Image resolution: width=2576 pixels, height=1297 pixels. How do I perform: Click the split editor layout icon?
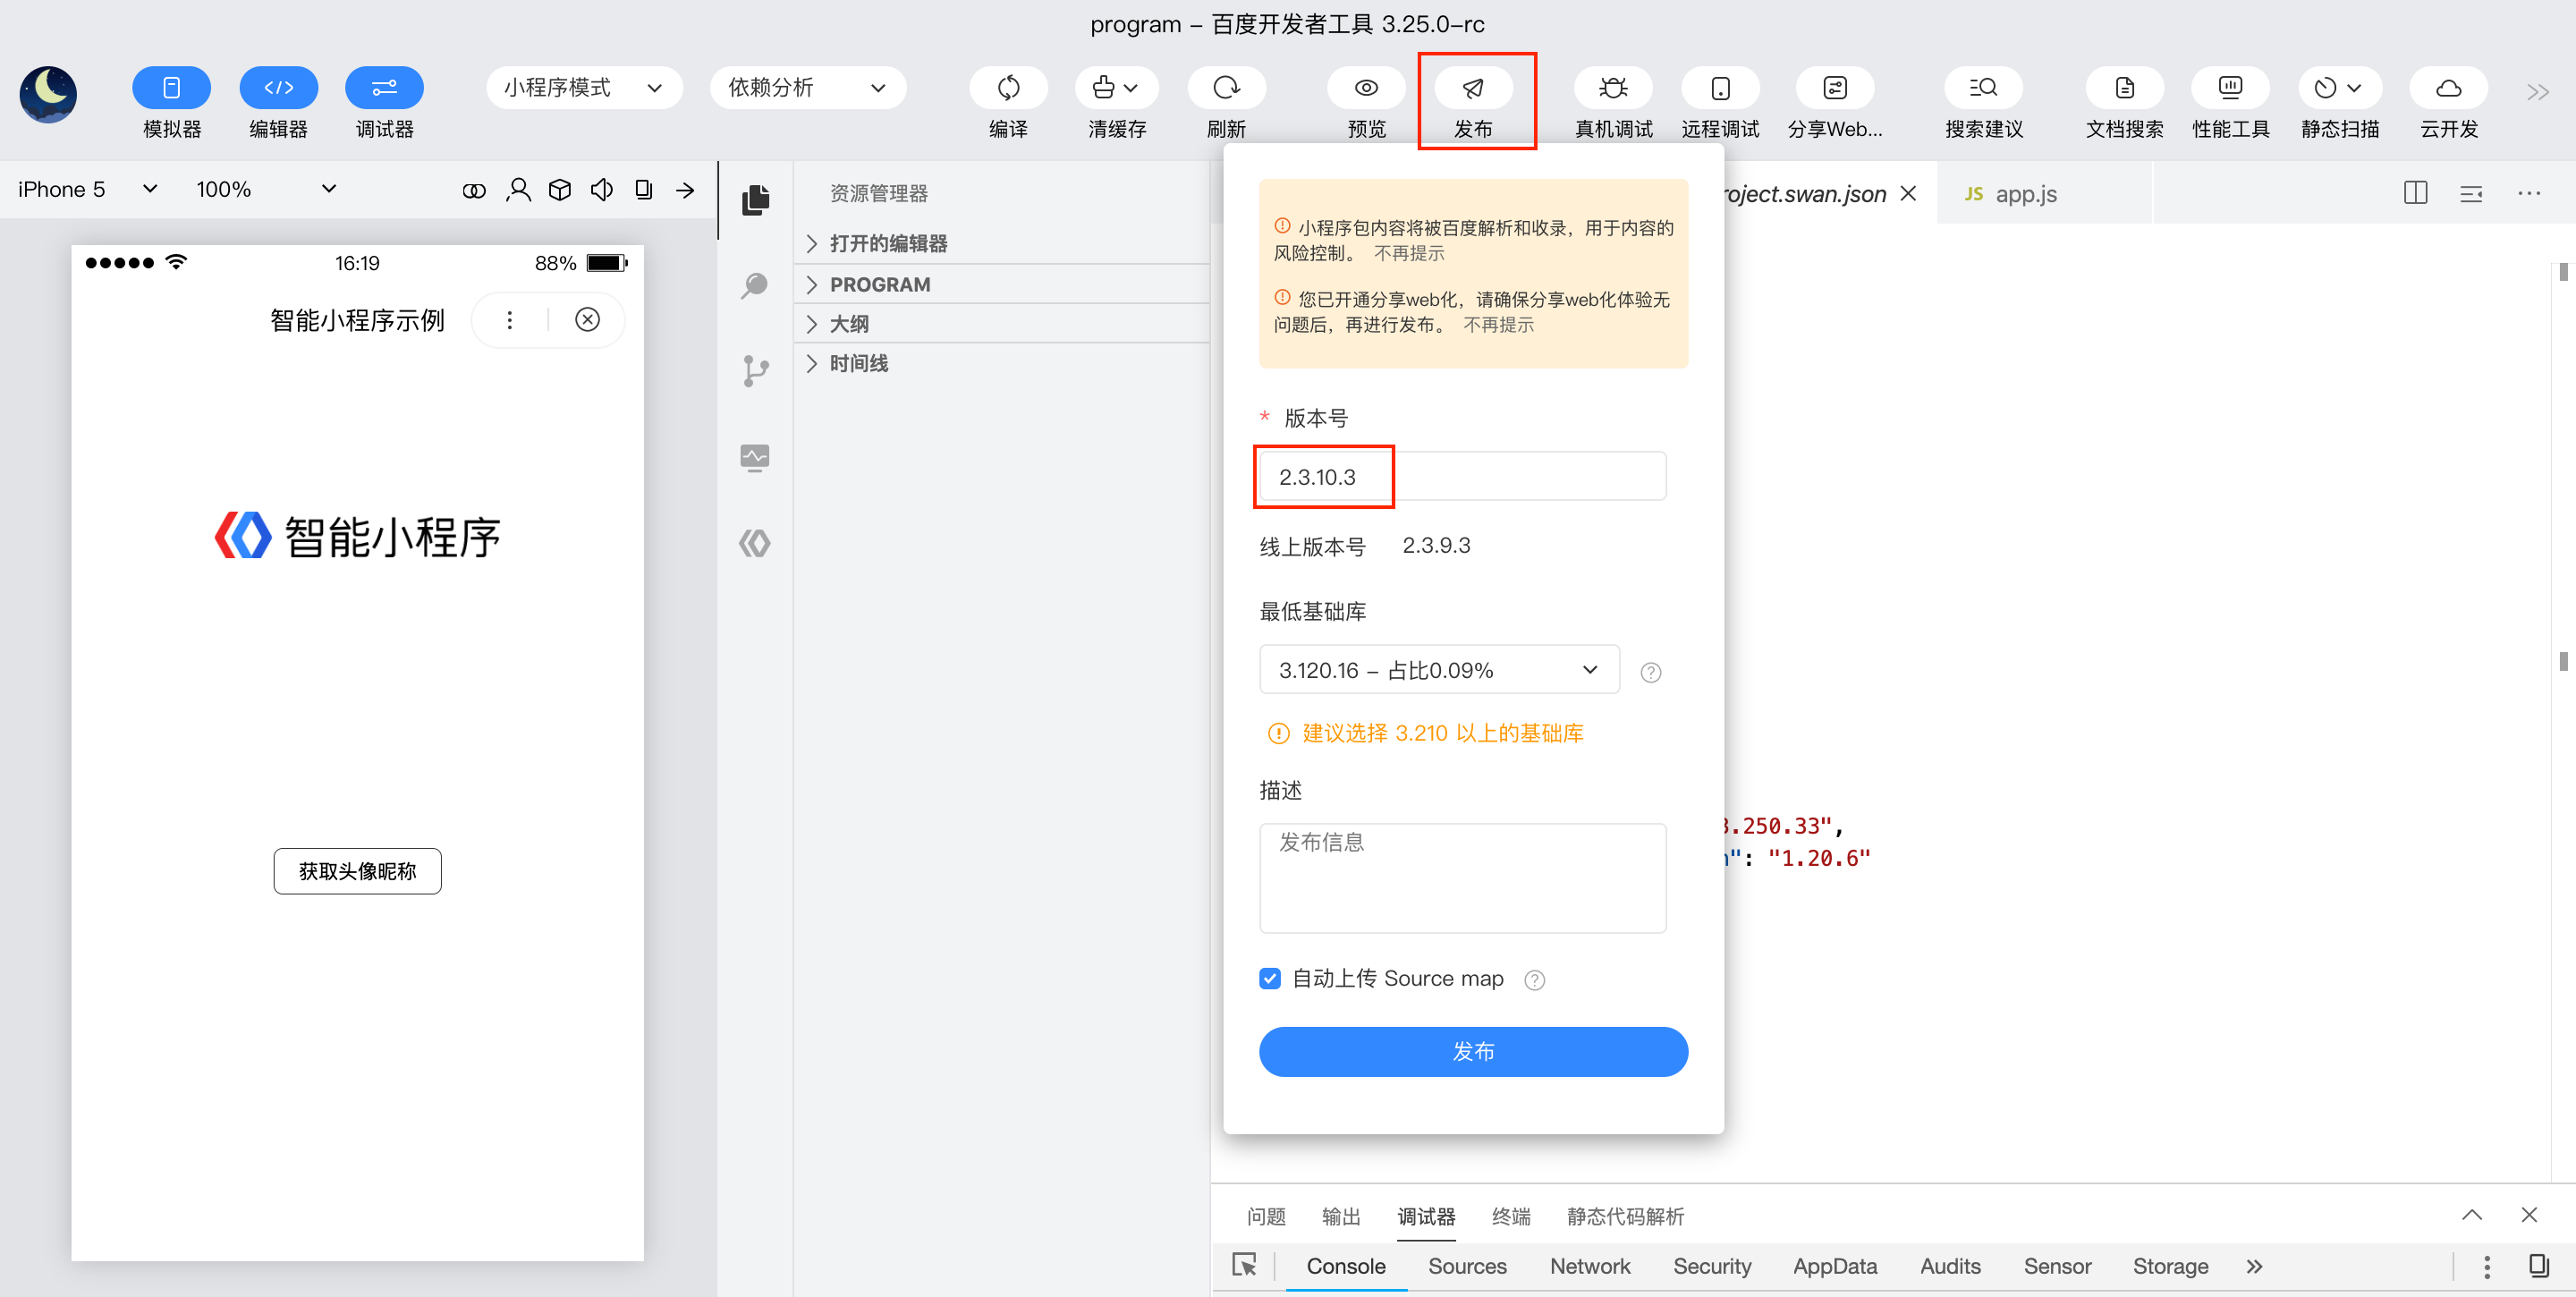click(2415, 193)
